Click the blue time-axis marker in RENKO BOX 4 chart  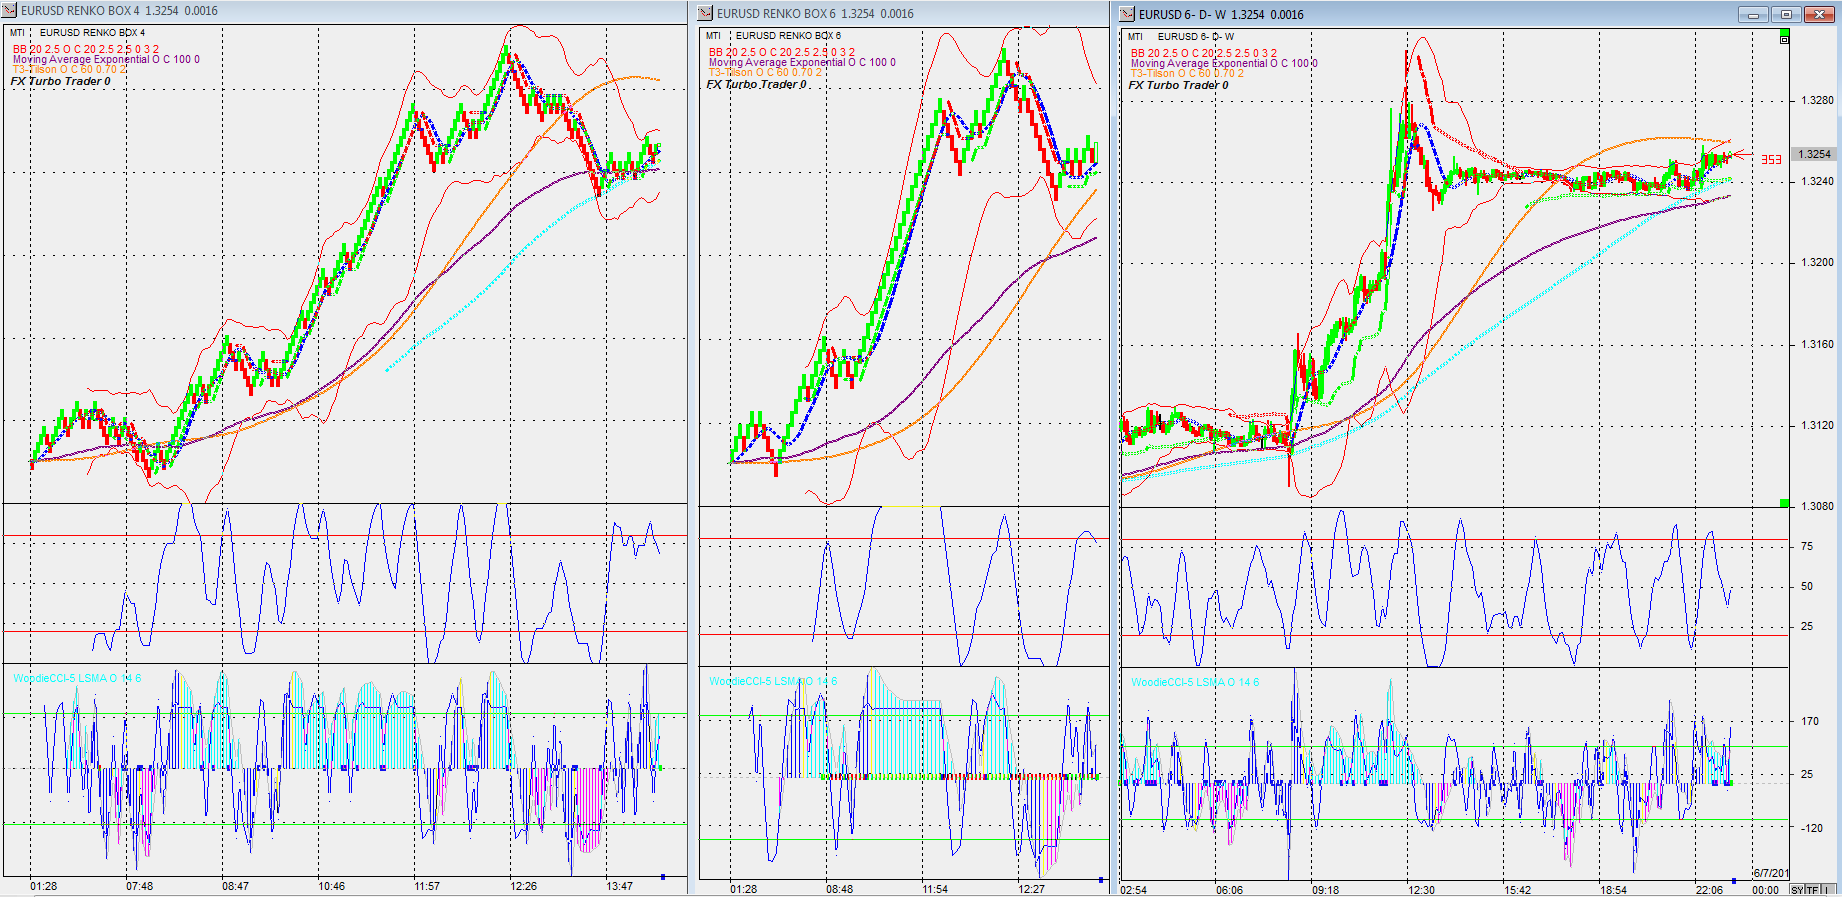pos(663,877)
